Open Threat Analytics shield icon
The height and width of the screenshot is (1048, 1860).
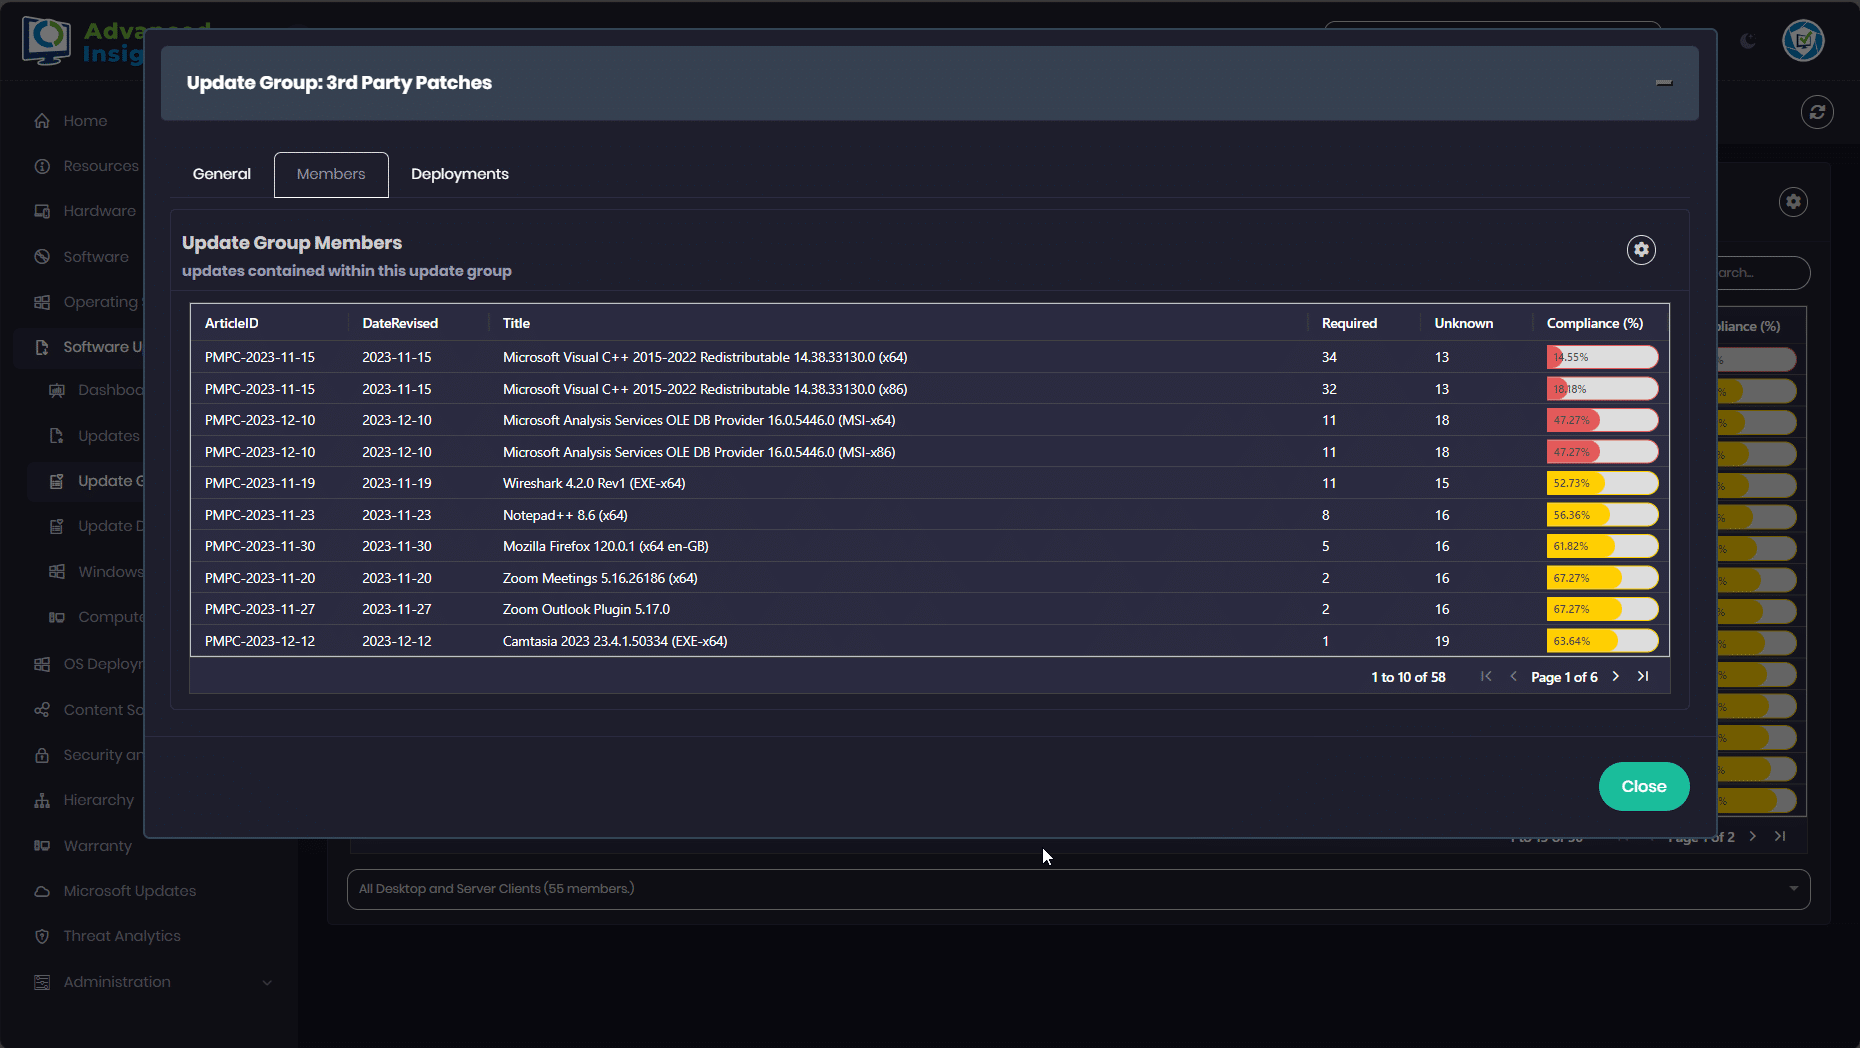point(42,936)
